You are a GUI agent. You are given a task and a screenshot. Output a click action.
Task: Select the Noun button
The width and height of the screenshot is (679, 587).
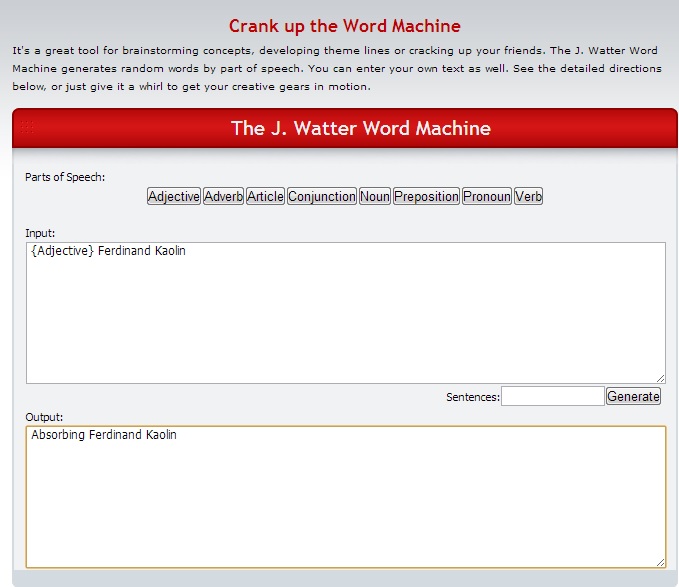click(375, 197)
